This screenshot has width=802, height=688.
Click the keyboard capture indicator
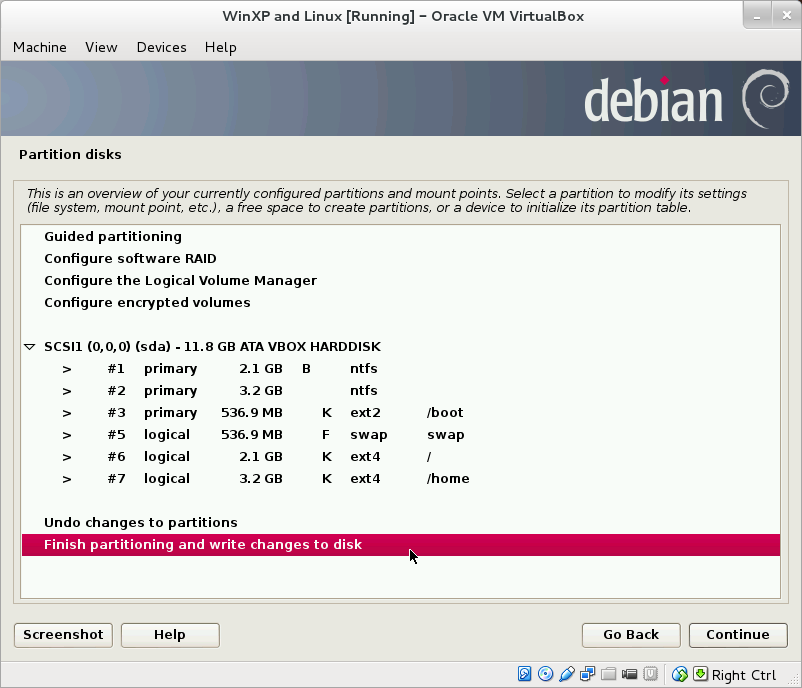700,674
